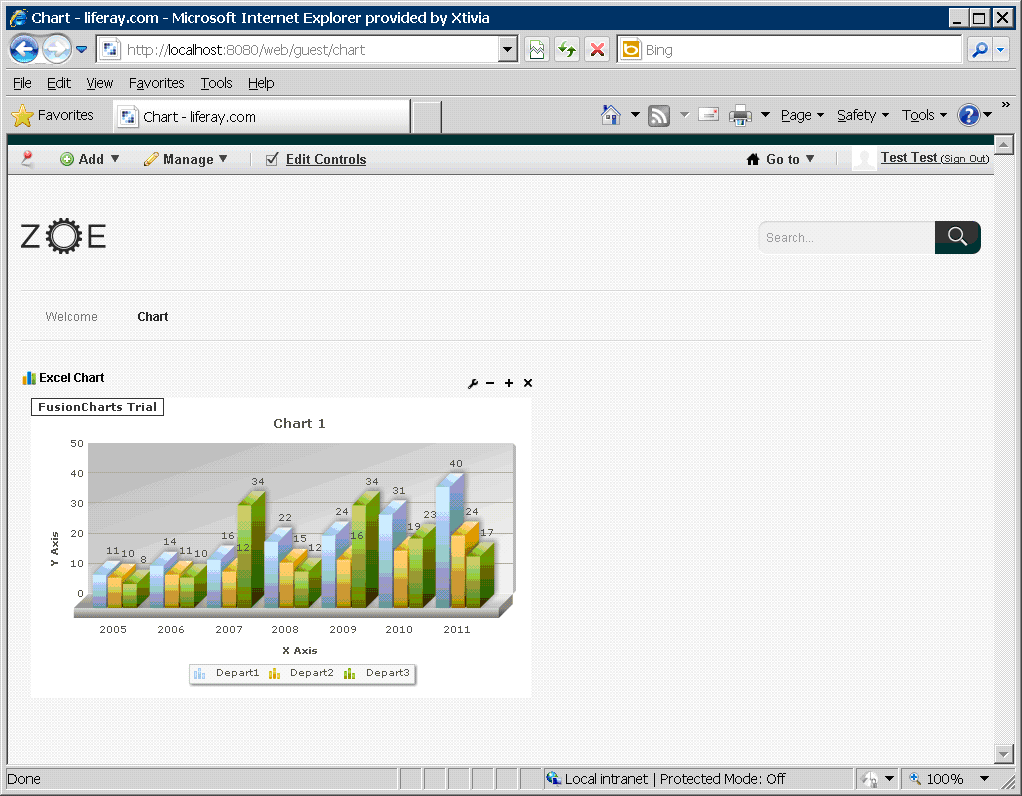Maximize the Excel Chart portlet
The height and width of the screenshot is (796, 1022).
509,383
